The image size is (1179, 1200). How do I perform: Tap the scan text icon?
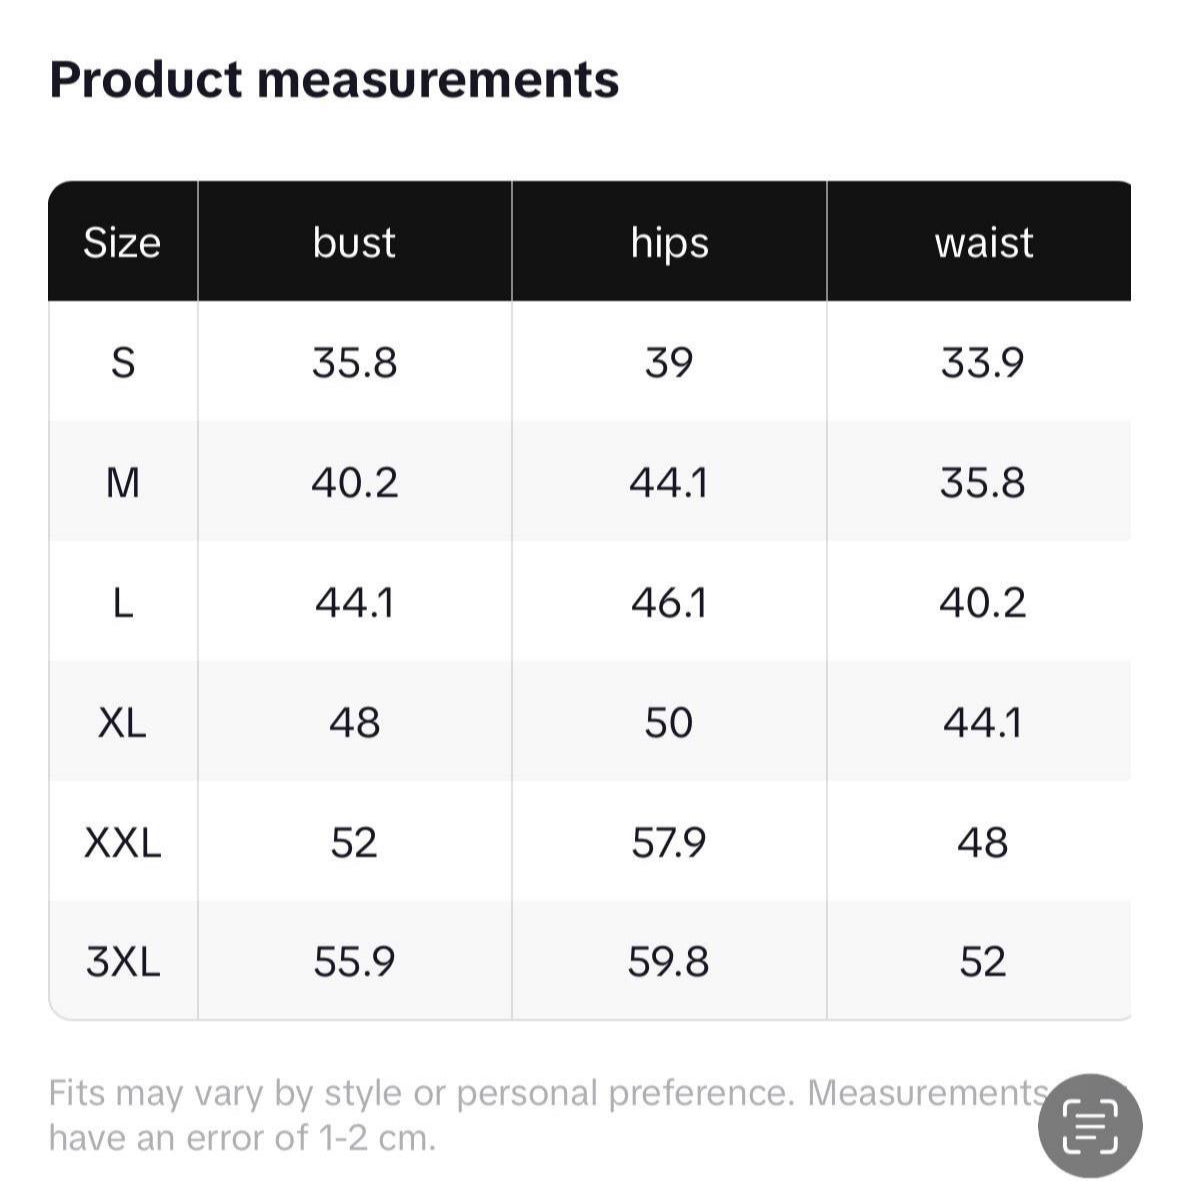coord(1090,1125)
